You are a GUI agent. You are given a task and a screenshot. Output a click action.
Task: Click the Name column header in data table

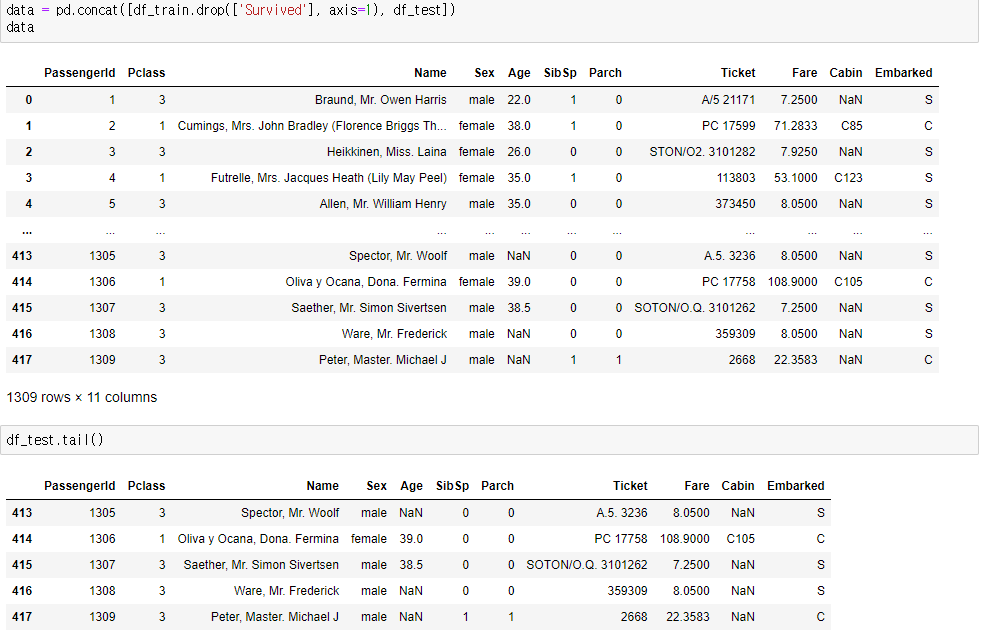point(430,73)
